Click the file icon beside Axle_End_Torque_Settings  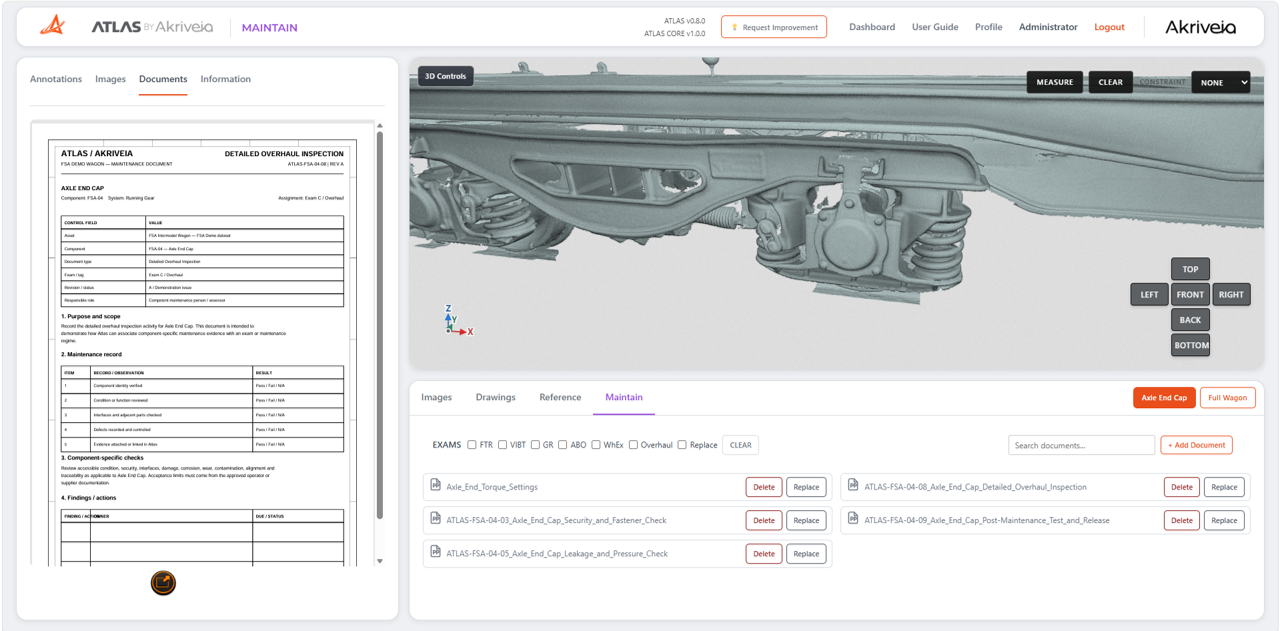[435, 486]
